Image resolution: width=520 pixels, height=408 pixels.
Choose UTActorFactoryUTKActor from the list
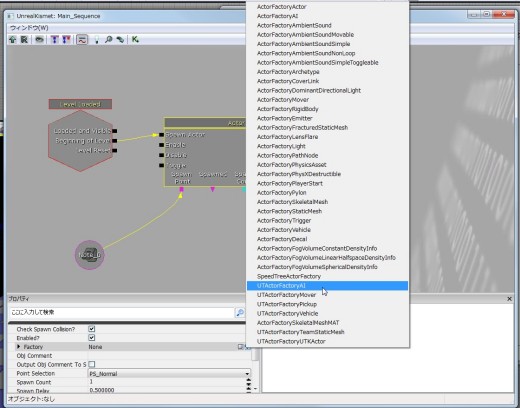click(x=327, y=342)
